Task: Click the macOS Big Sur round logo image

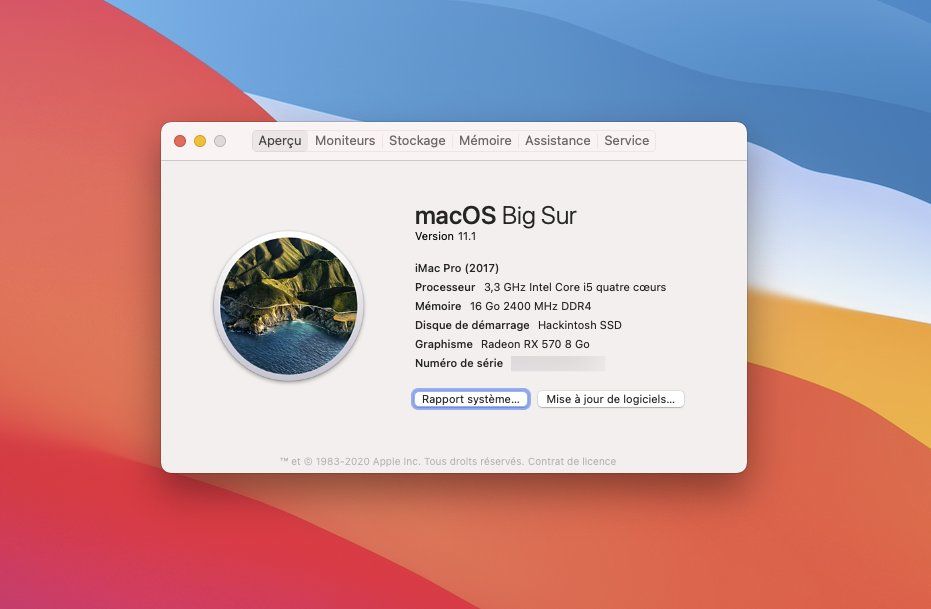Action: pos(288,306)
